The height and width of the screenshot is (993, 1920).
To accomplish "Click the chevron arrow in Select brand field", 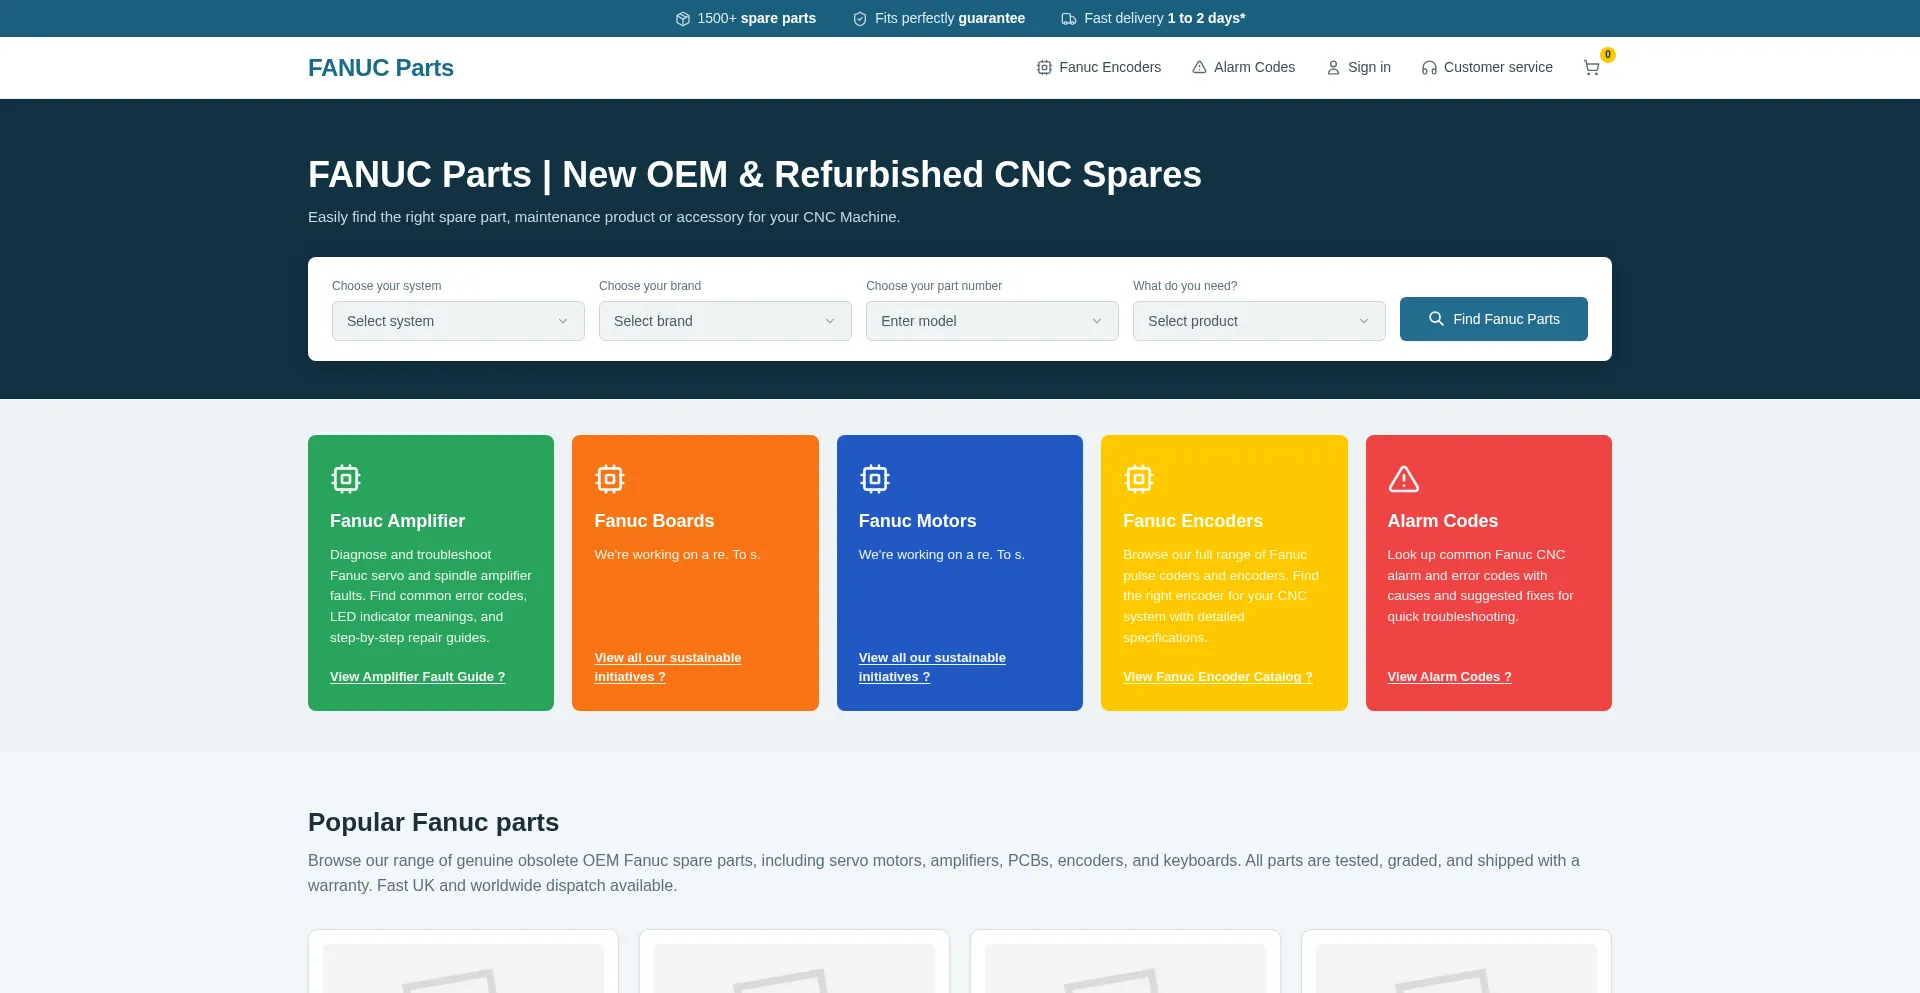I will point(830,321).
